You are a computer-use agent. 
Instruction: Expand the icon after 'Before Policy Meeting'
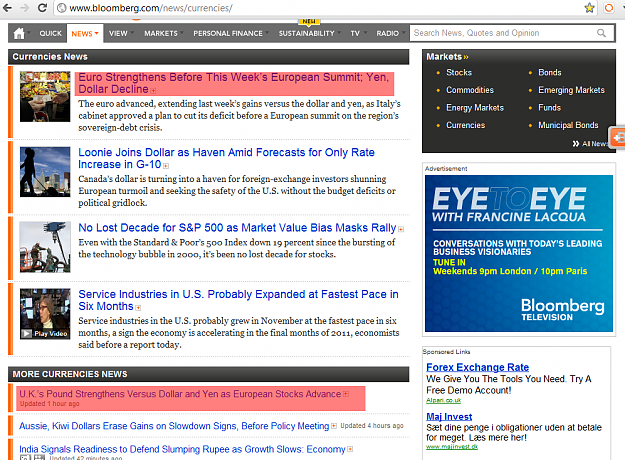pos(334,426)
